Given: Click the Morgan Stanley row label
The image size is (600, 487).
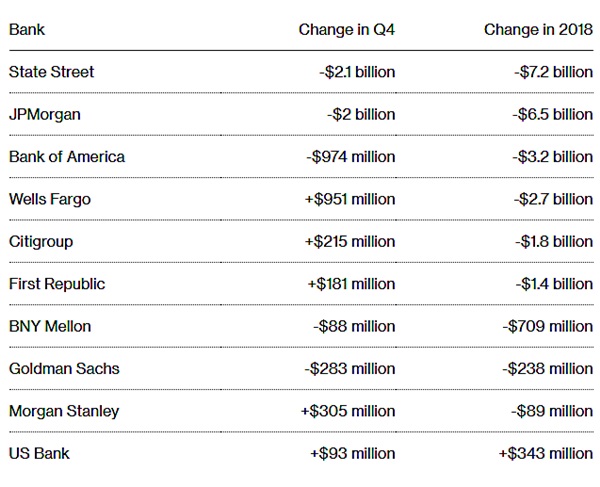Looking at the screenshot, I should click(64, 411).
